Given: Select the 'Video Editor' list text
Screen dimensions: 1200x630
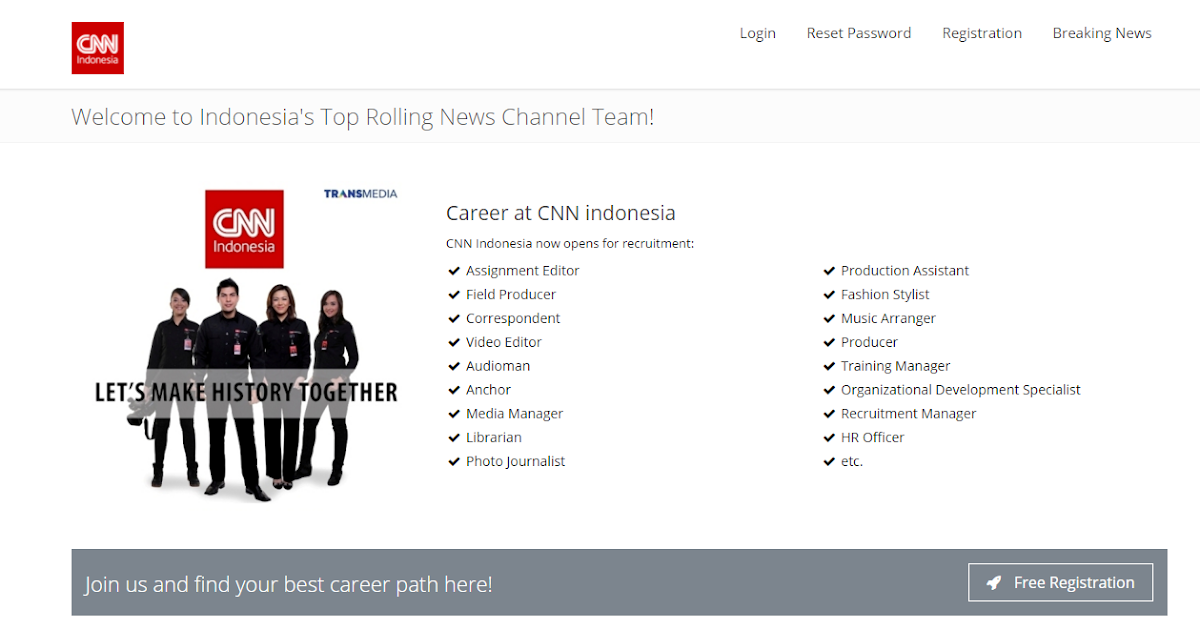Looking at the screenshot, I should tap(504, 342).
